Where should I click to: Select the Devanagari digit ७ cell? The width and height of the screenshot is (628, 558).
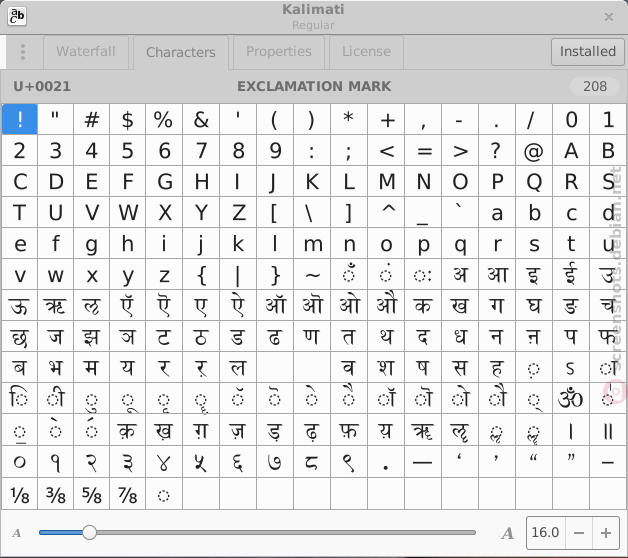coord(275,462)
